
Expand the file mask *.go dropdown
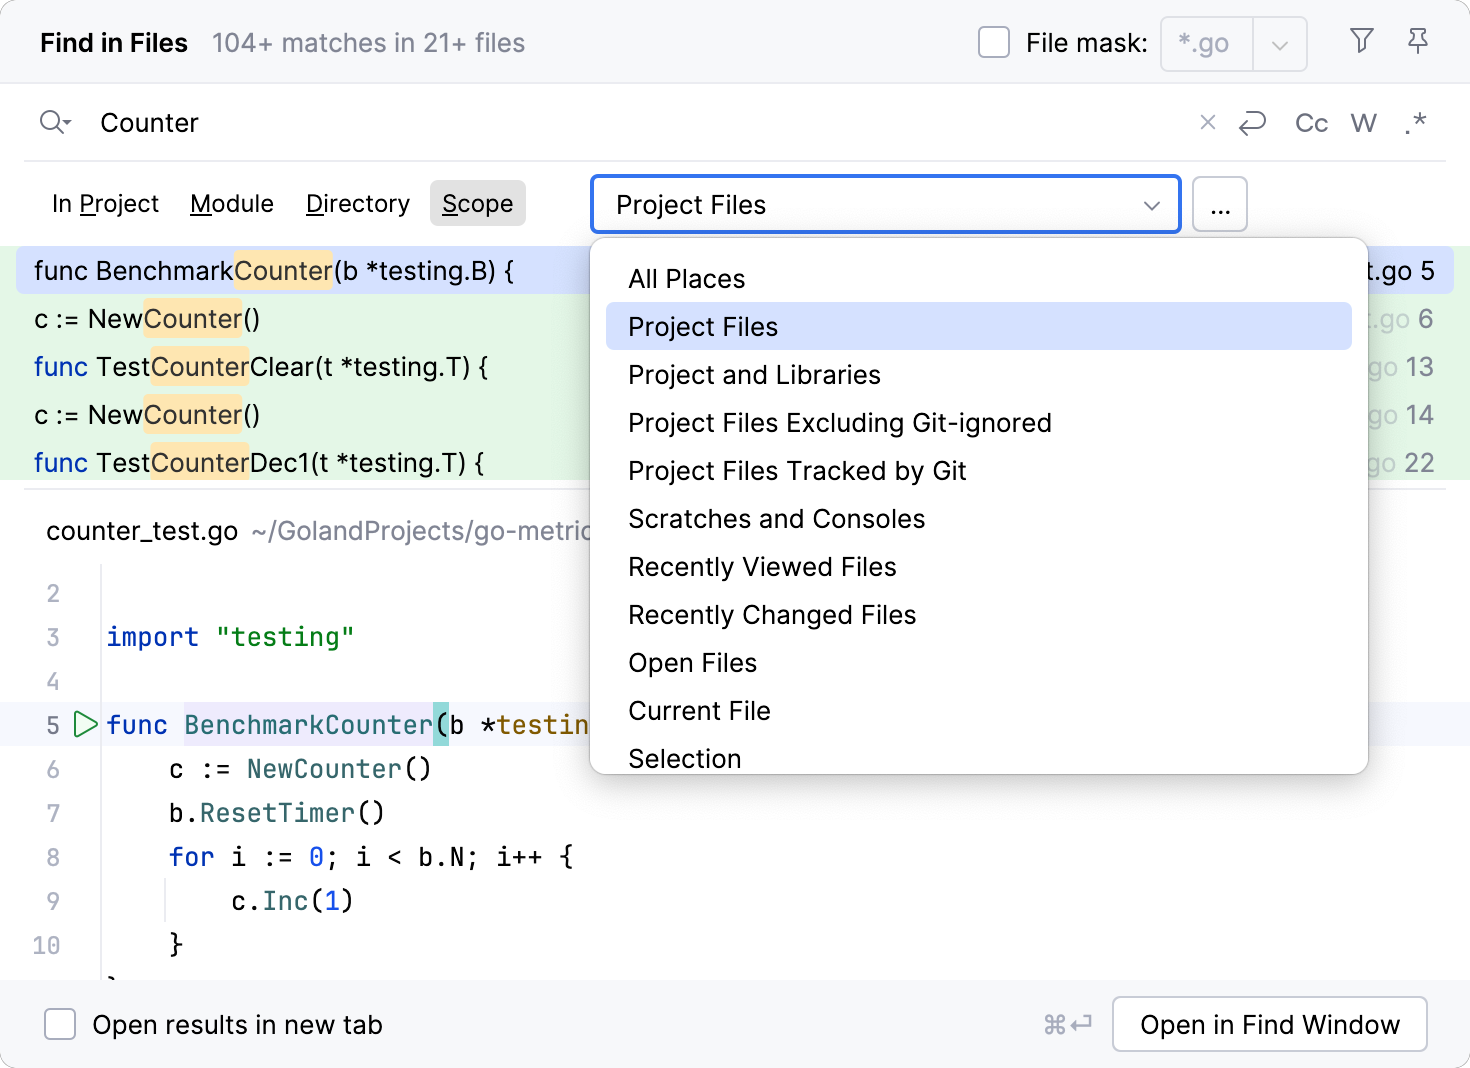1279,45
